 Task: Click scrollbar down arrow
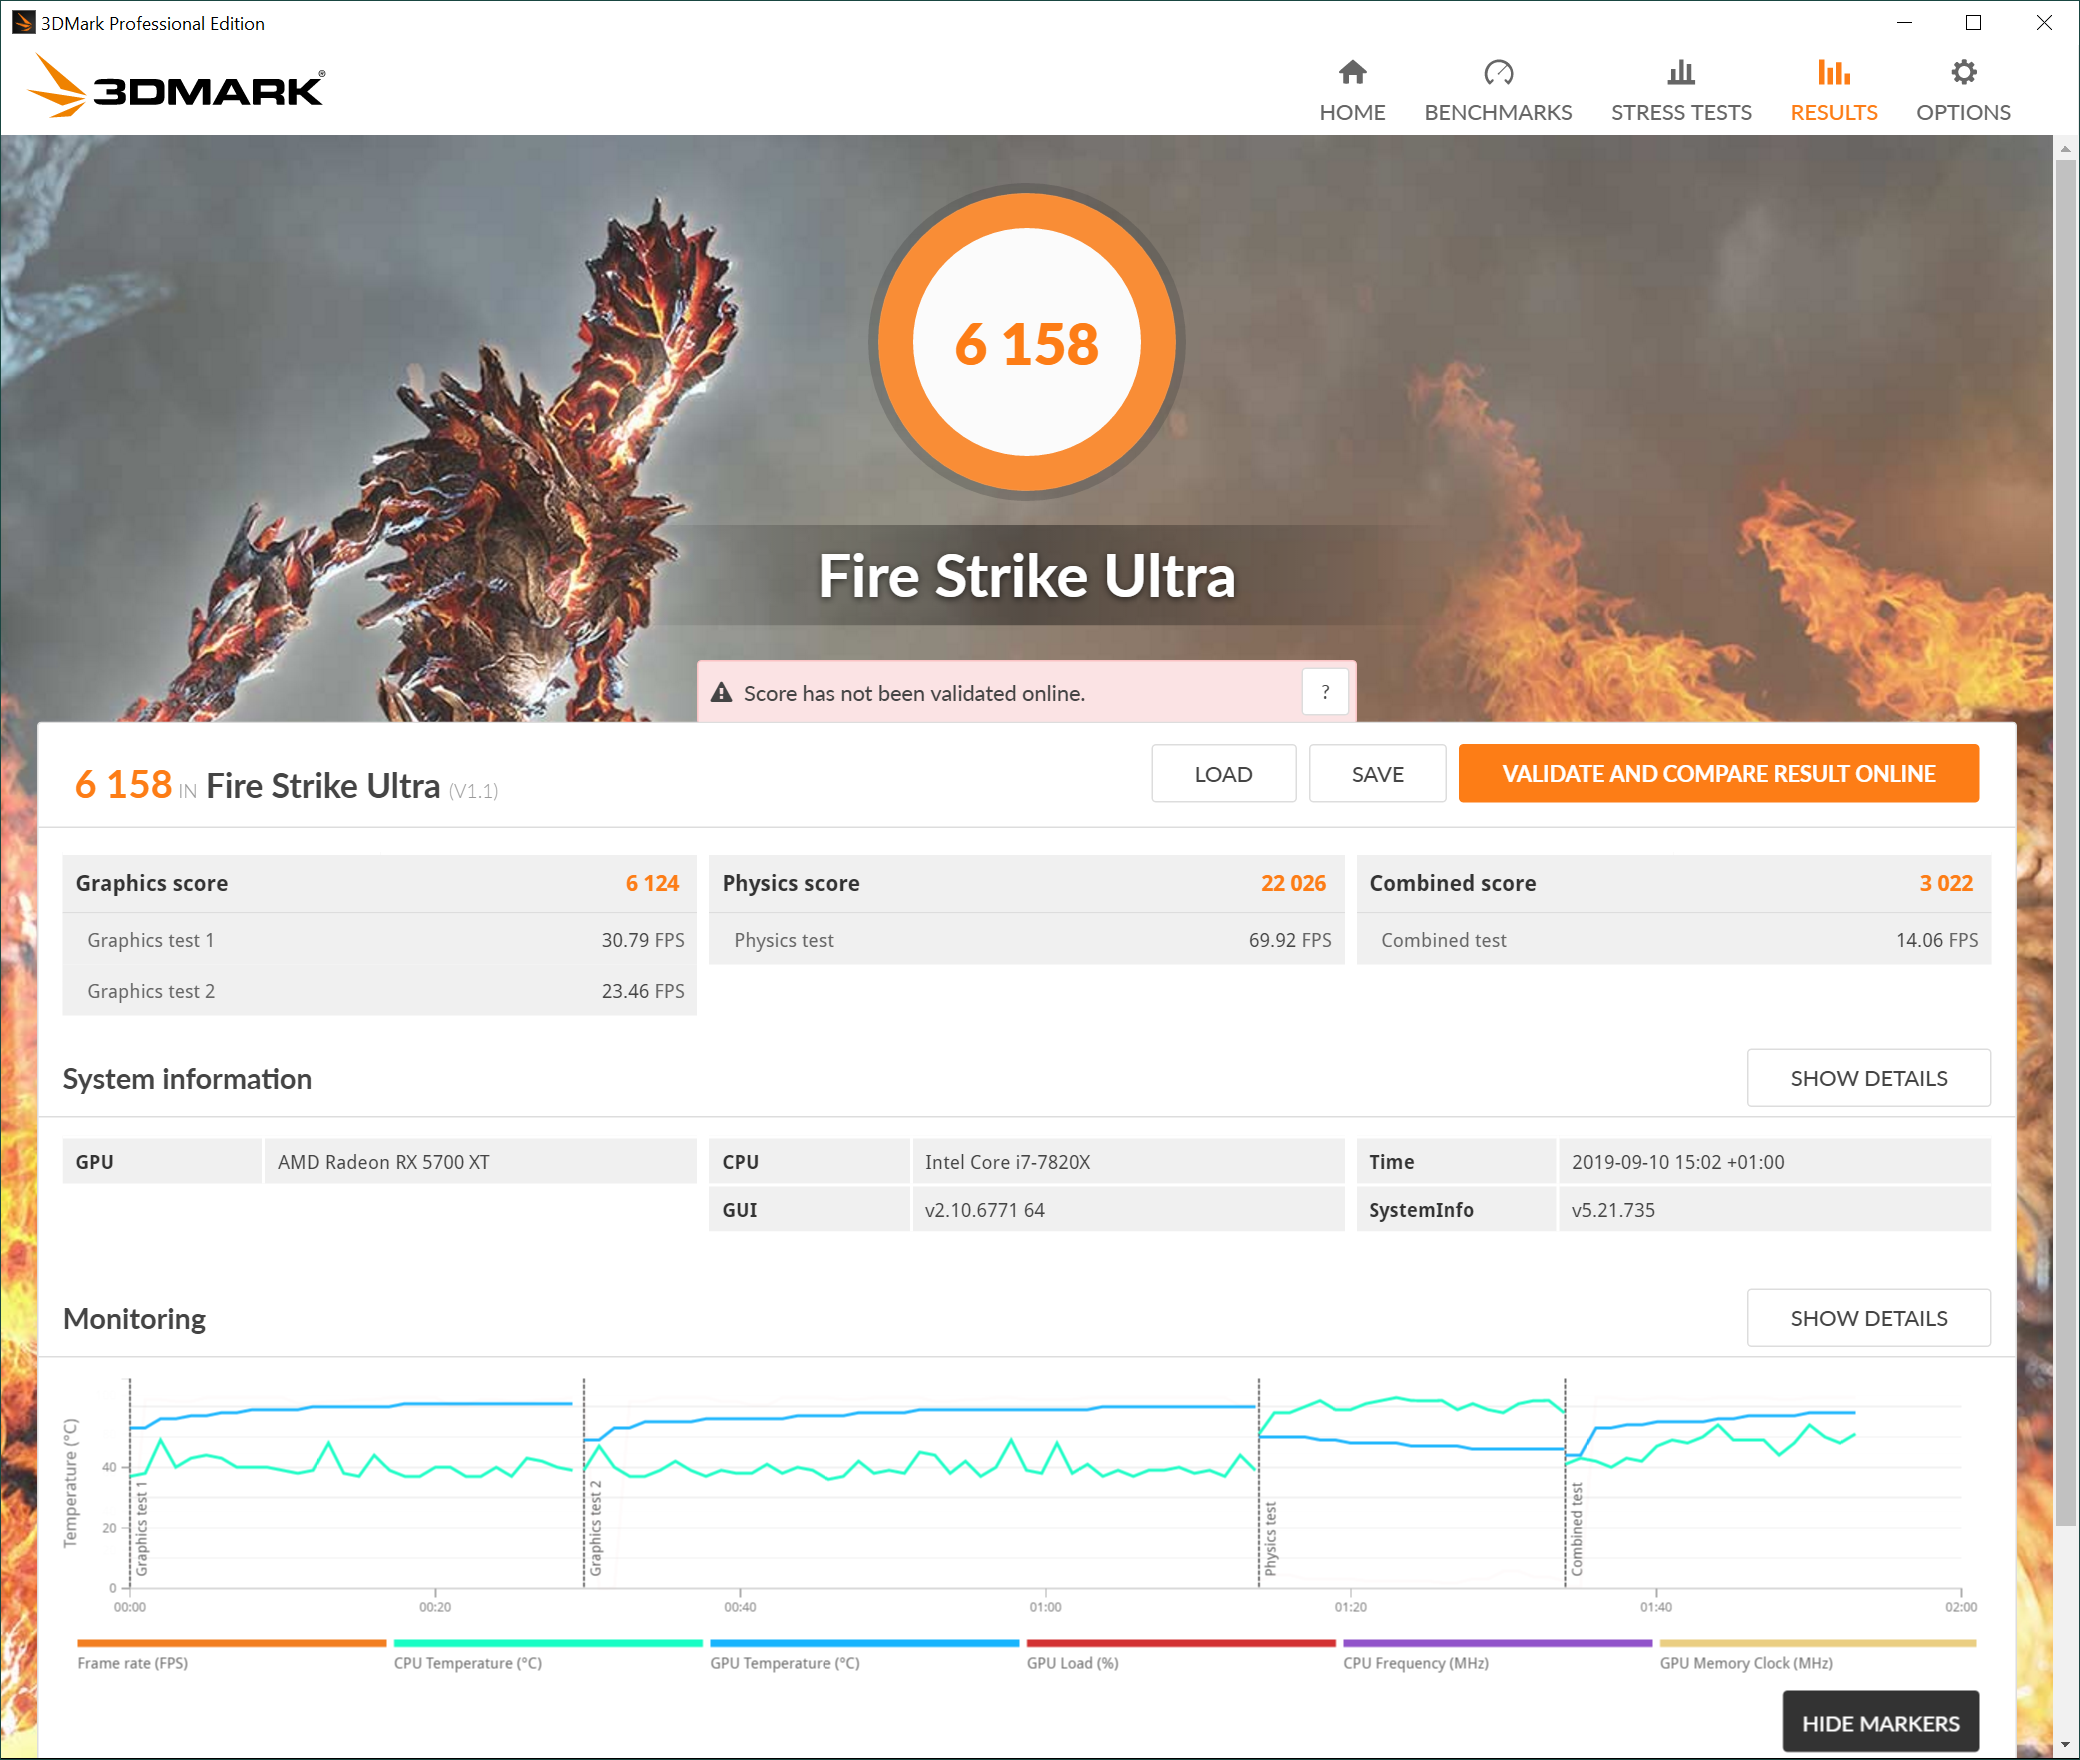click(x=2065, y=1745)
